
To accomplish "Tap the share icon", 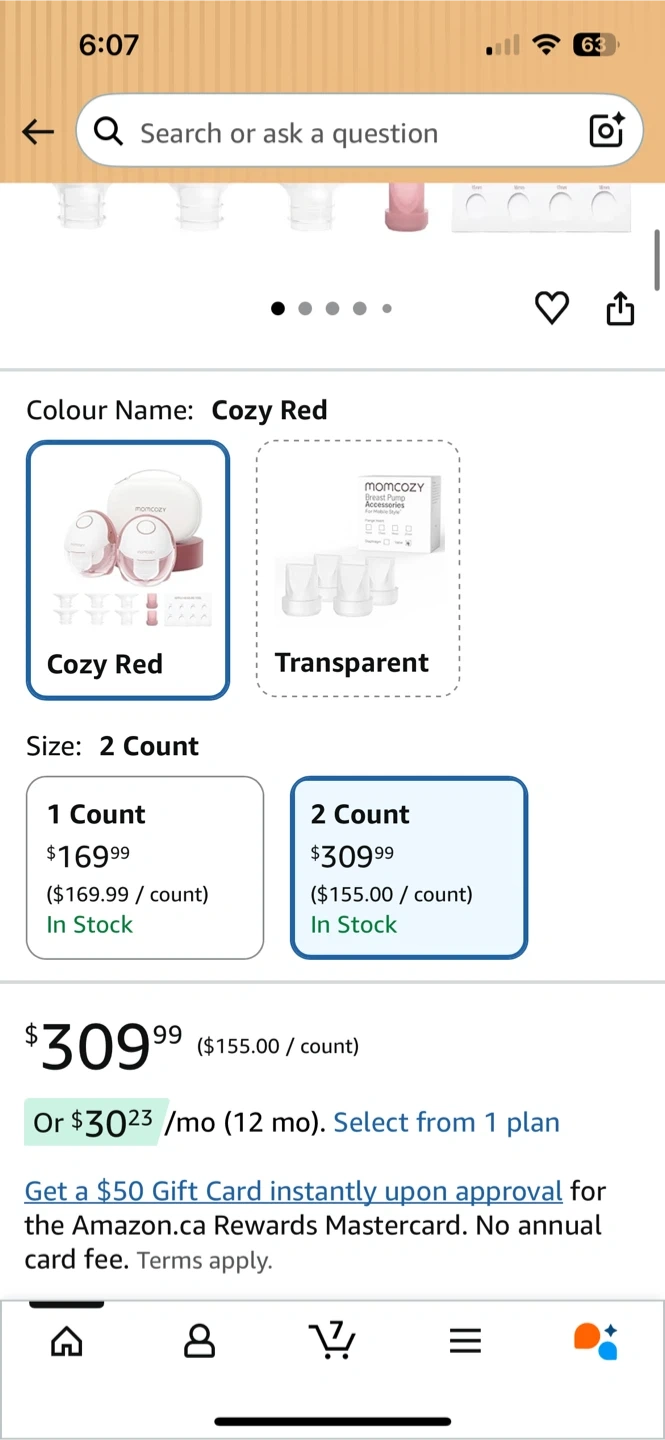I will coord(620,308).
